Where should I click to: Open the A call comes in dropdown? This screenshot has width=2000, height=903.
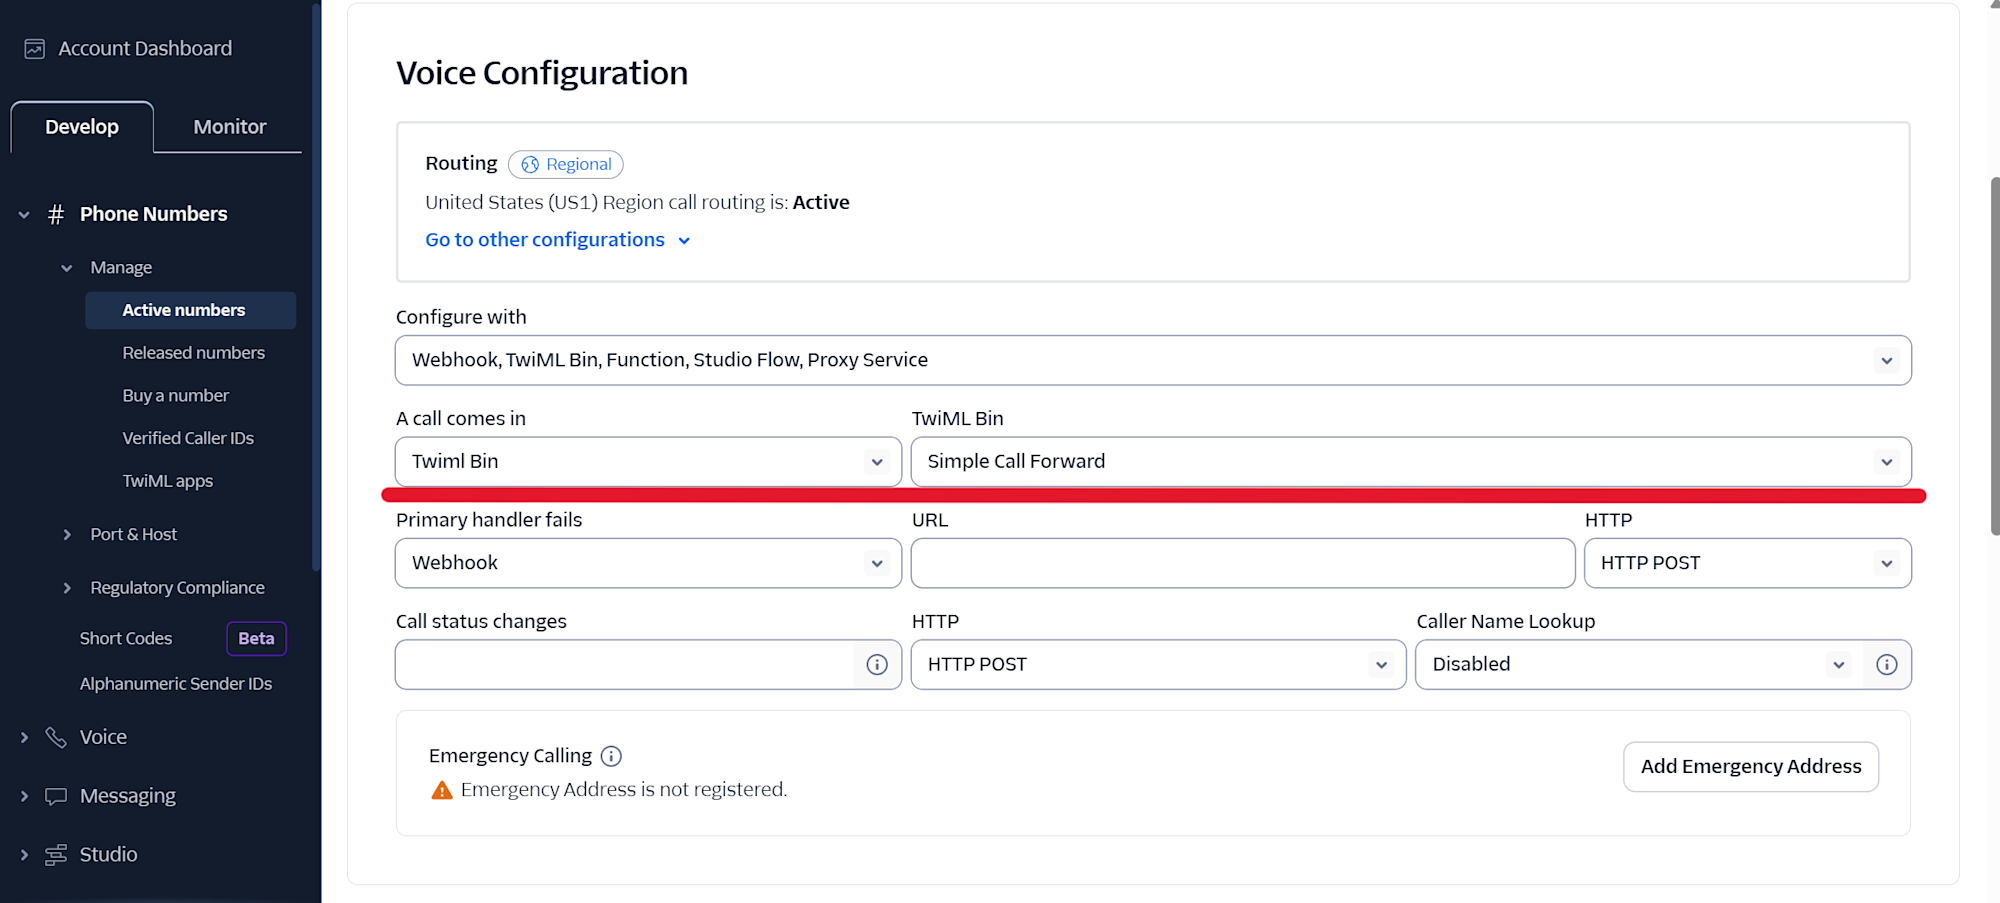(x=648, y=462)
